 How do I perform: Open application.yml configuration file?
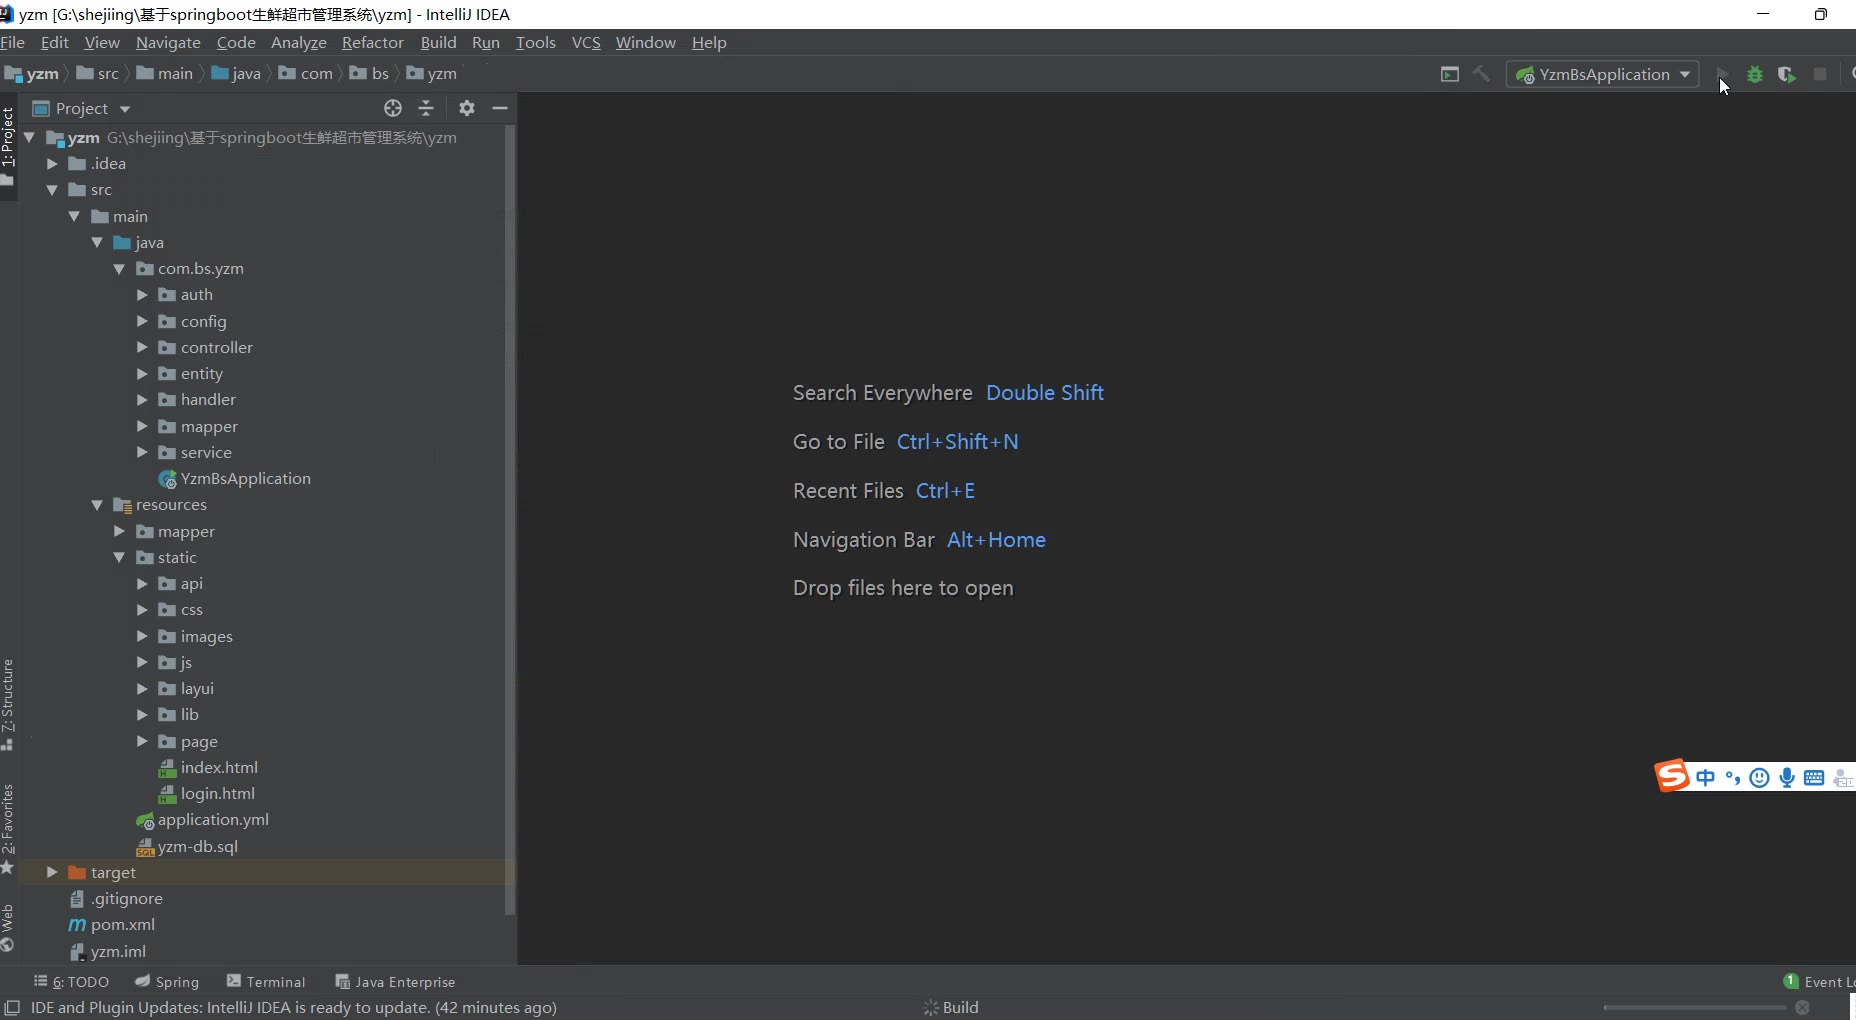(203, 820)
